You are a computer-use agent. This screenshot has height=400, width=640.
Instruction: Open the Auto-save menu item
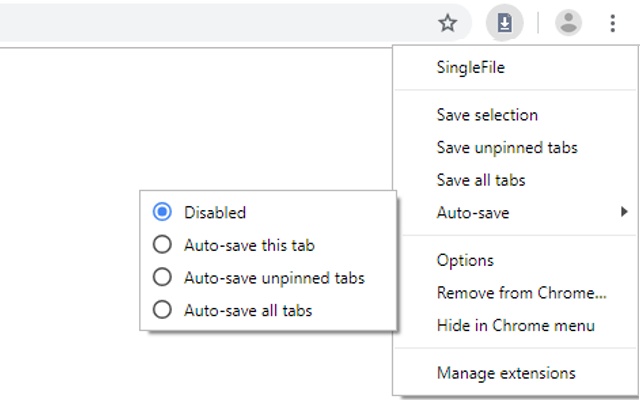coord(473,213)
